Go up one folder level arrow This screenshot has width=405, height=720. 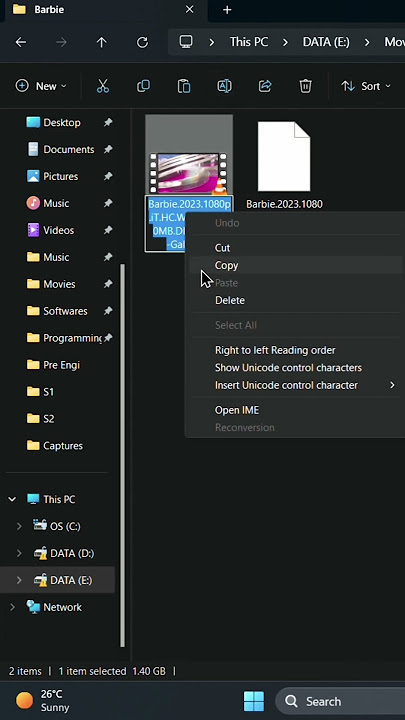coord(101,42)
